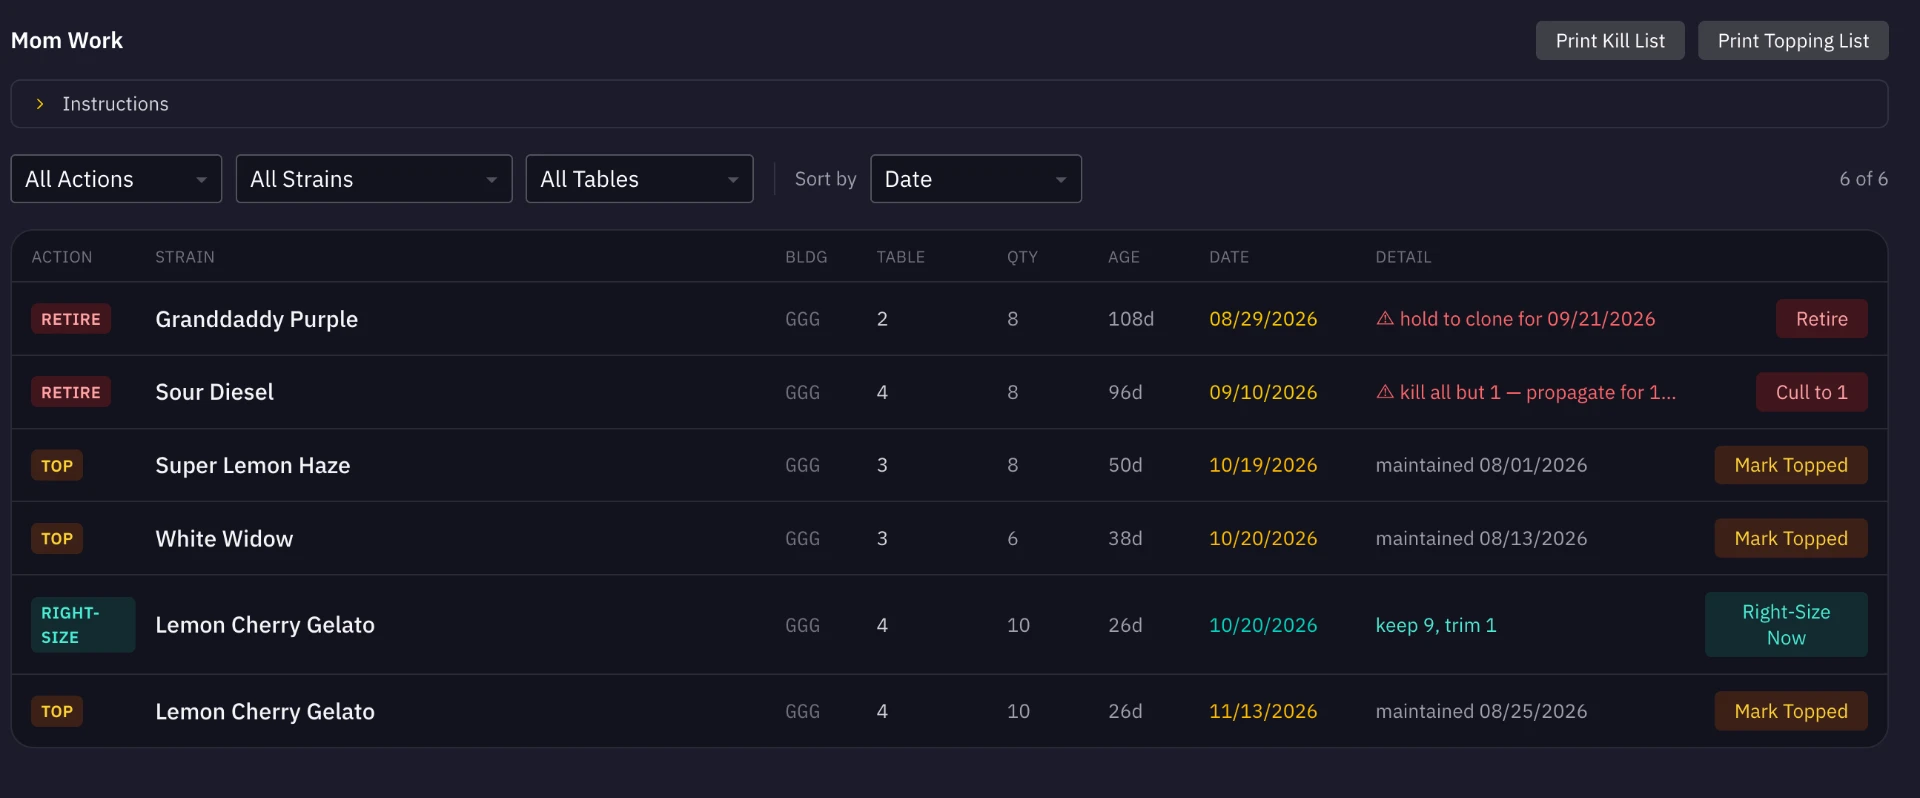Select the Granddaddy Purple strain name
This screenshot has width=1920, height=798.
256,319
